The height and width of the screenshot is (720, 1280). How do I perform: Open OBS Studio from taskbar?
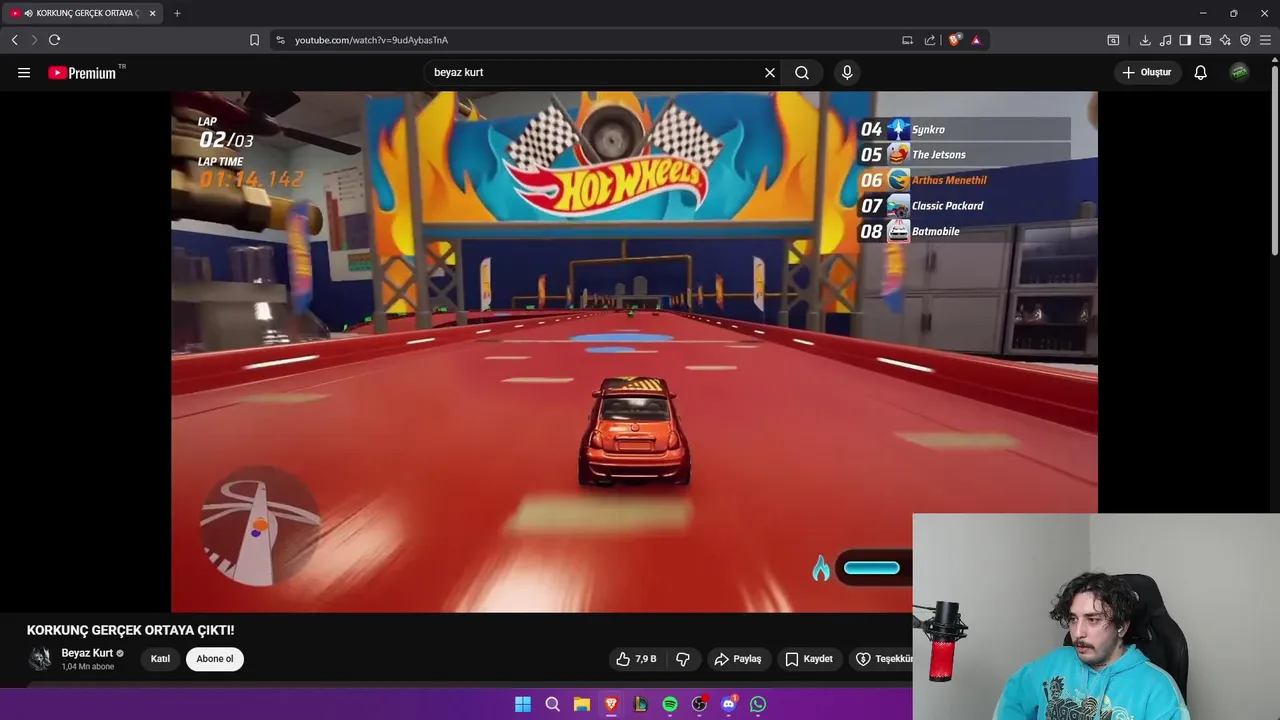[699, 704]
